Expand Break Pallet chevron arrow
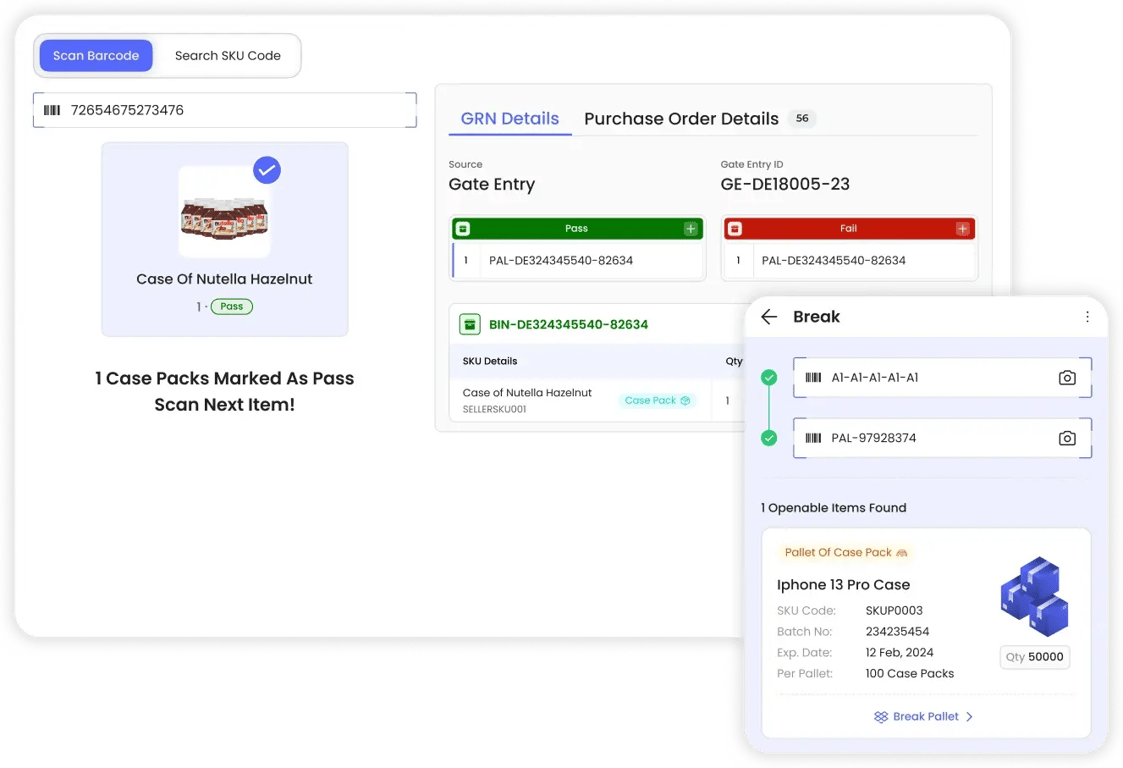 (x=969, y=717)
